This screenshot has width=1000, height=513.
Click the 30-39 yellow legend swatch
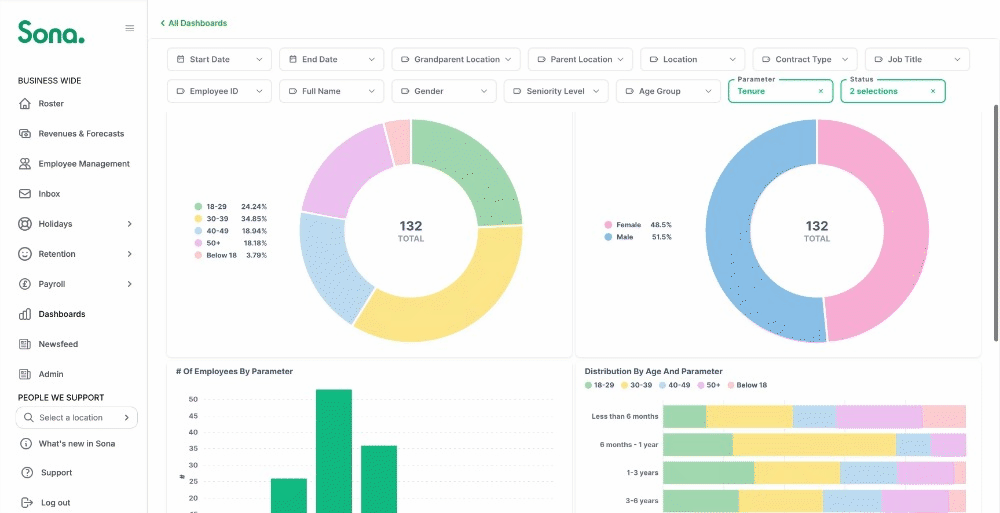[198, 219]
